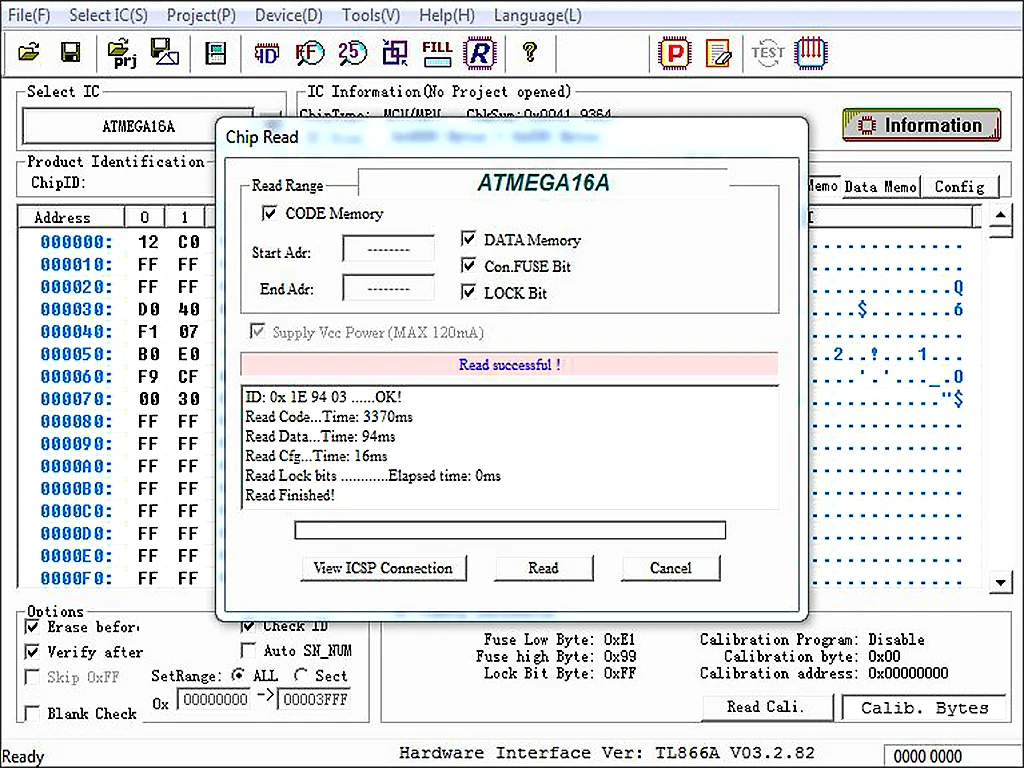The image size is (1024, 768).
Task: Click the View ICSP Connection button
Action: click(383, 568)
